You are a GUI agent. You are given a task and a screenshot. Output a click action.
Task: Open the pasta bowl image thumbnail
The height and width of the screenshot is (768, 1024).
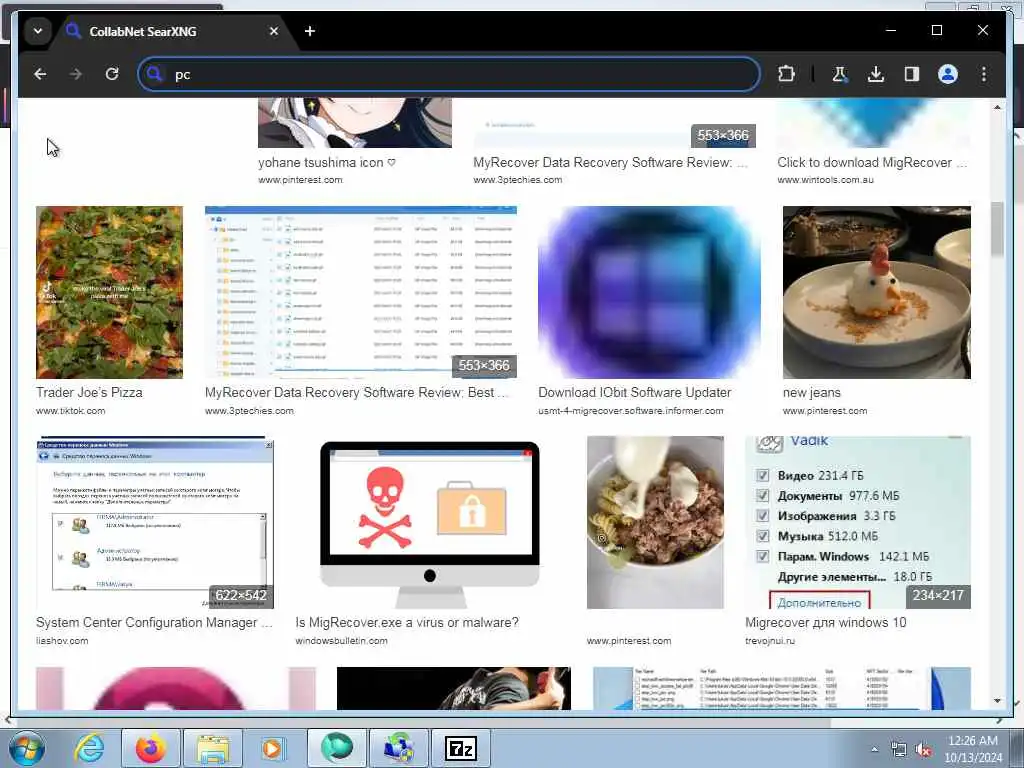coord(655,522)
